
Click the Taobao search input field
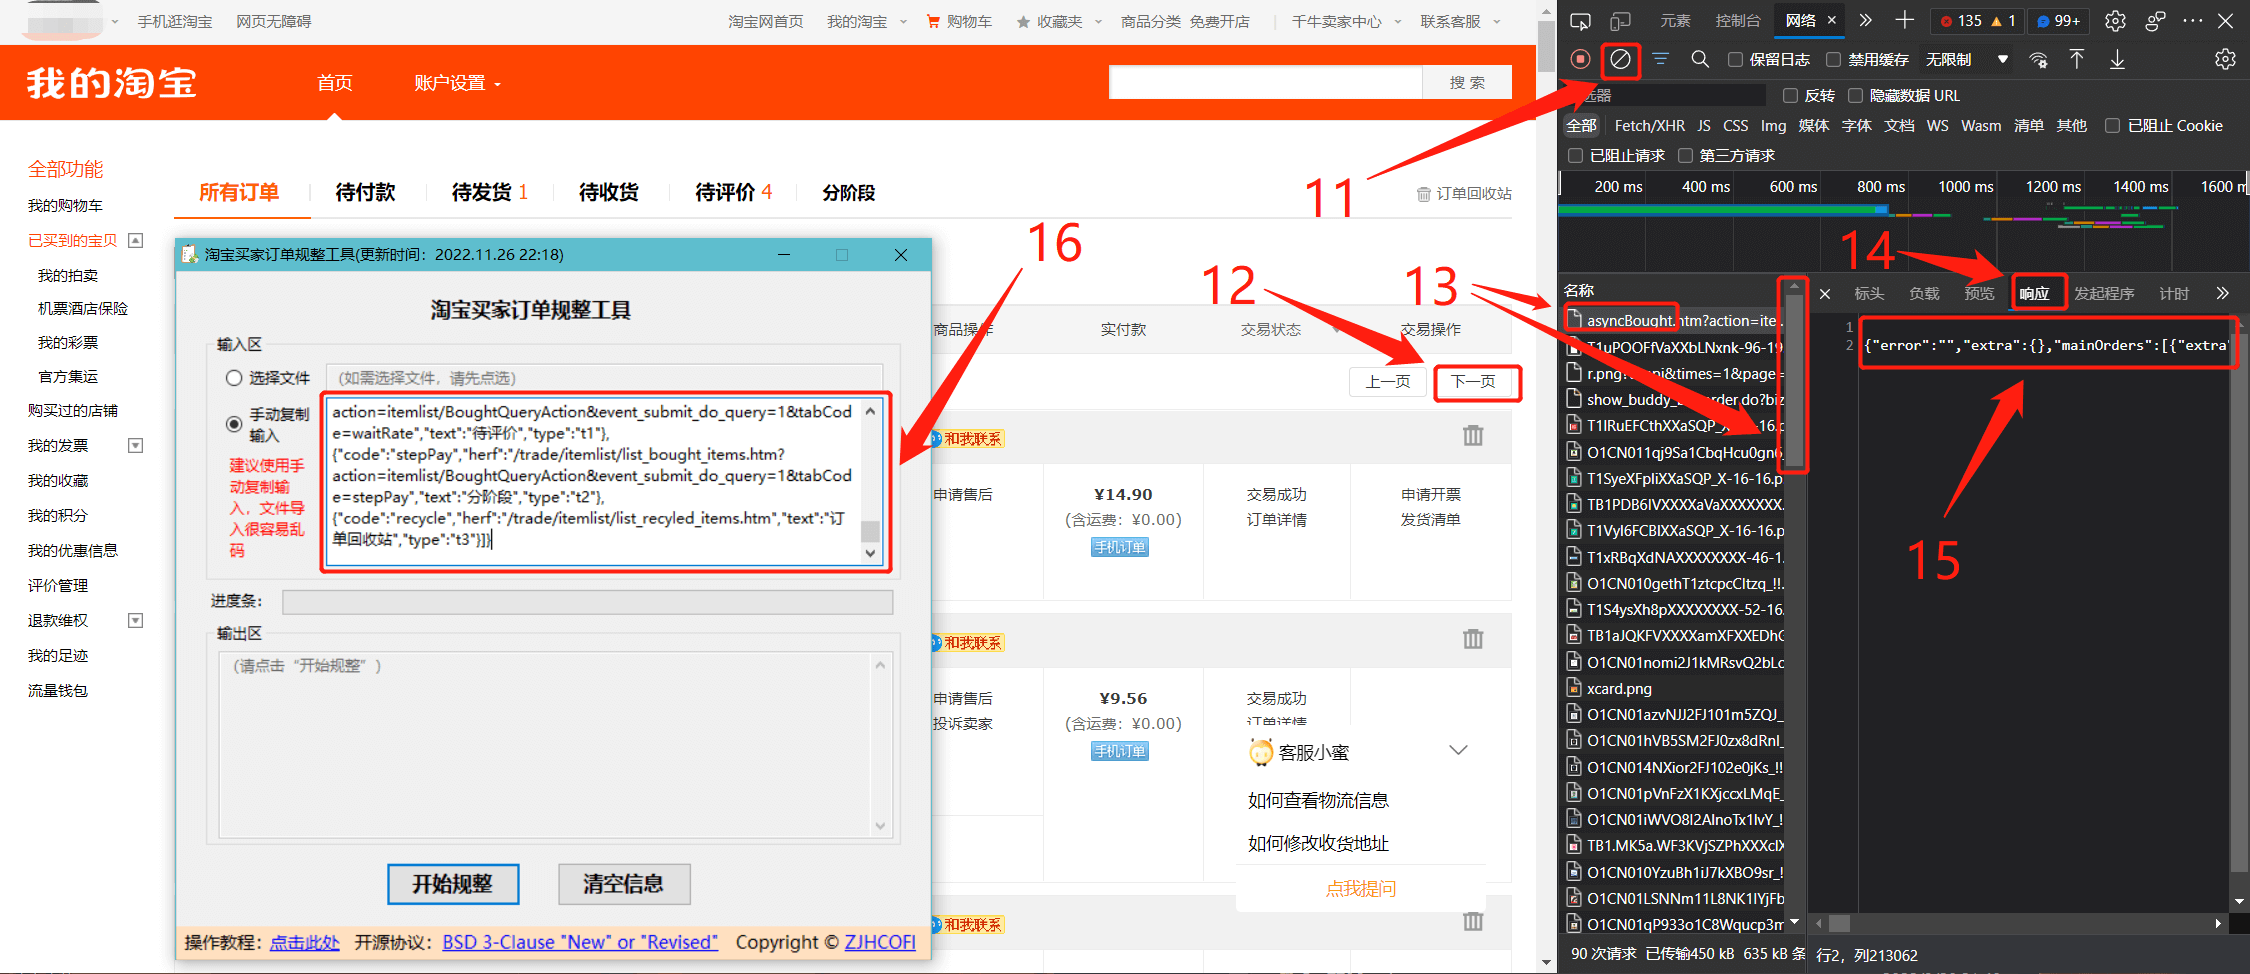(x=1265, y=83)
